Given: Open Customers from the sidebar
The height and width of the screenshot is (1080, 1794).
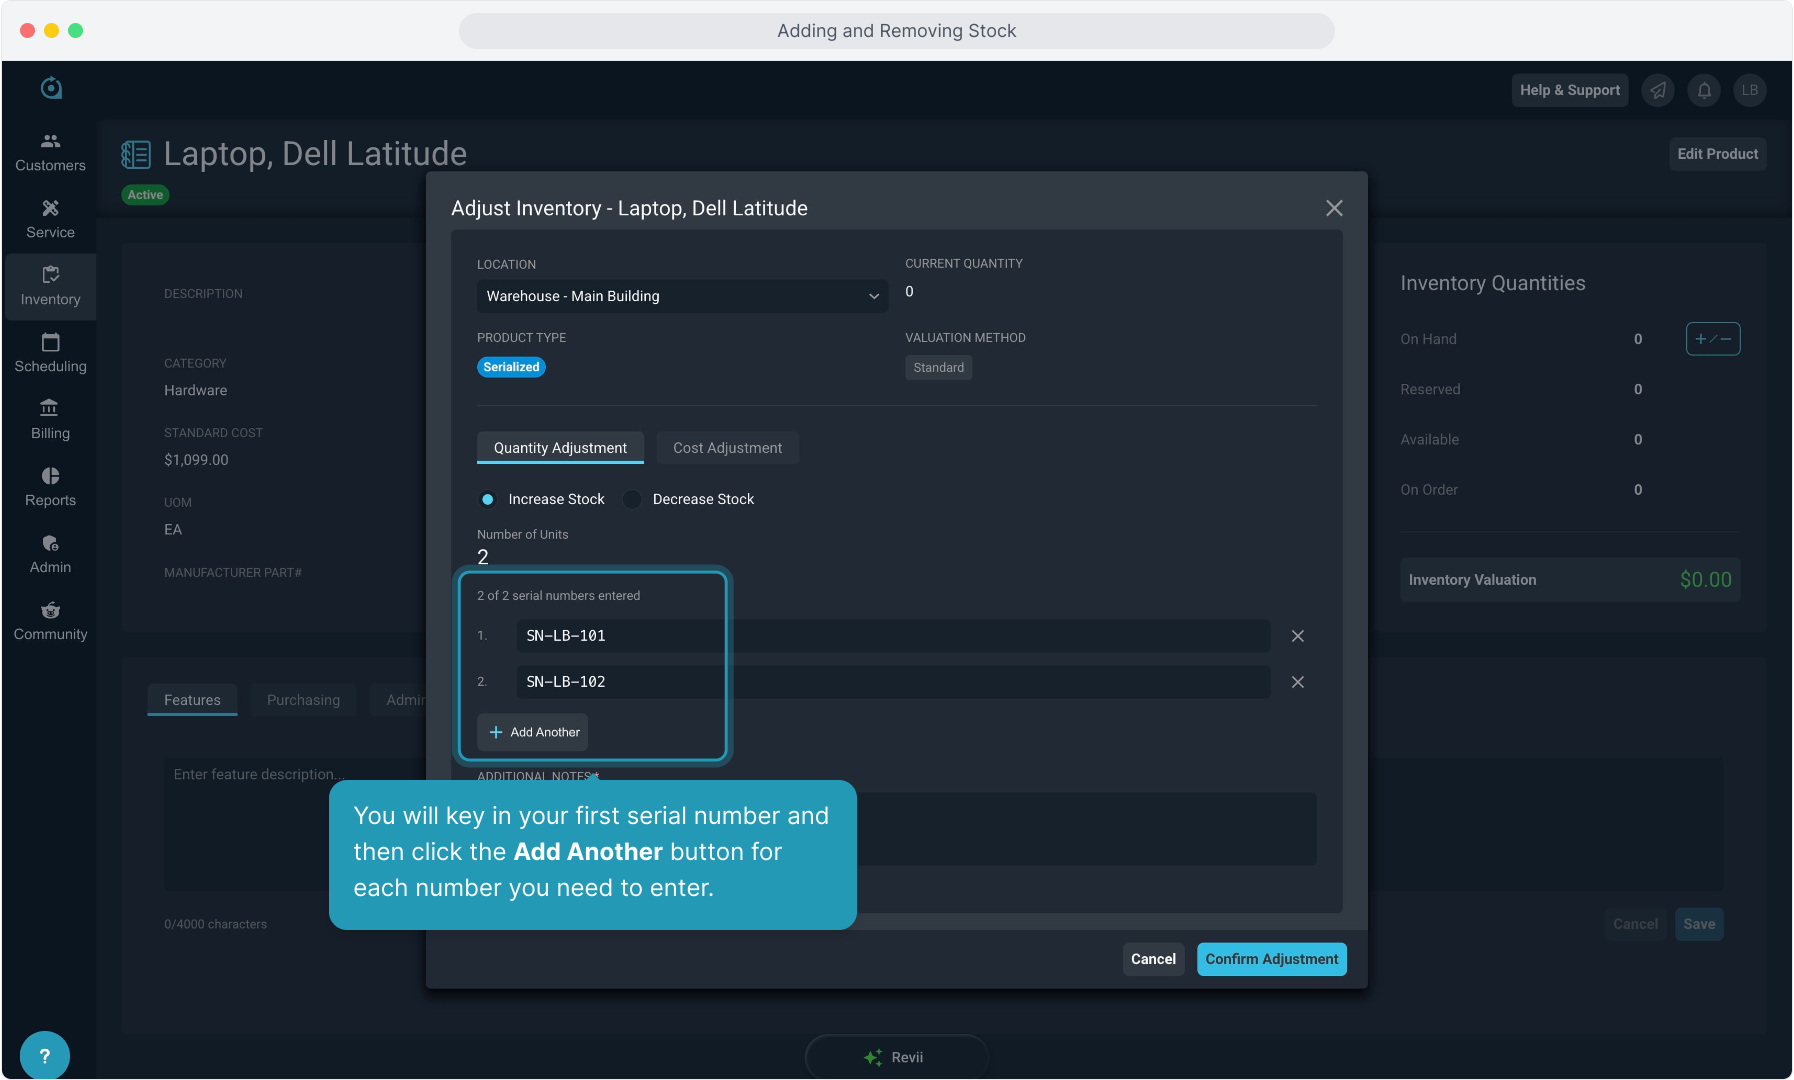Looking at the screenshot, I should [50, 152].
